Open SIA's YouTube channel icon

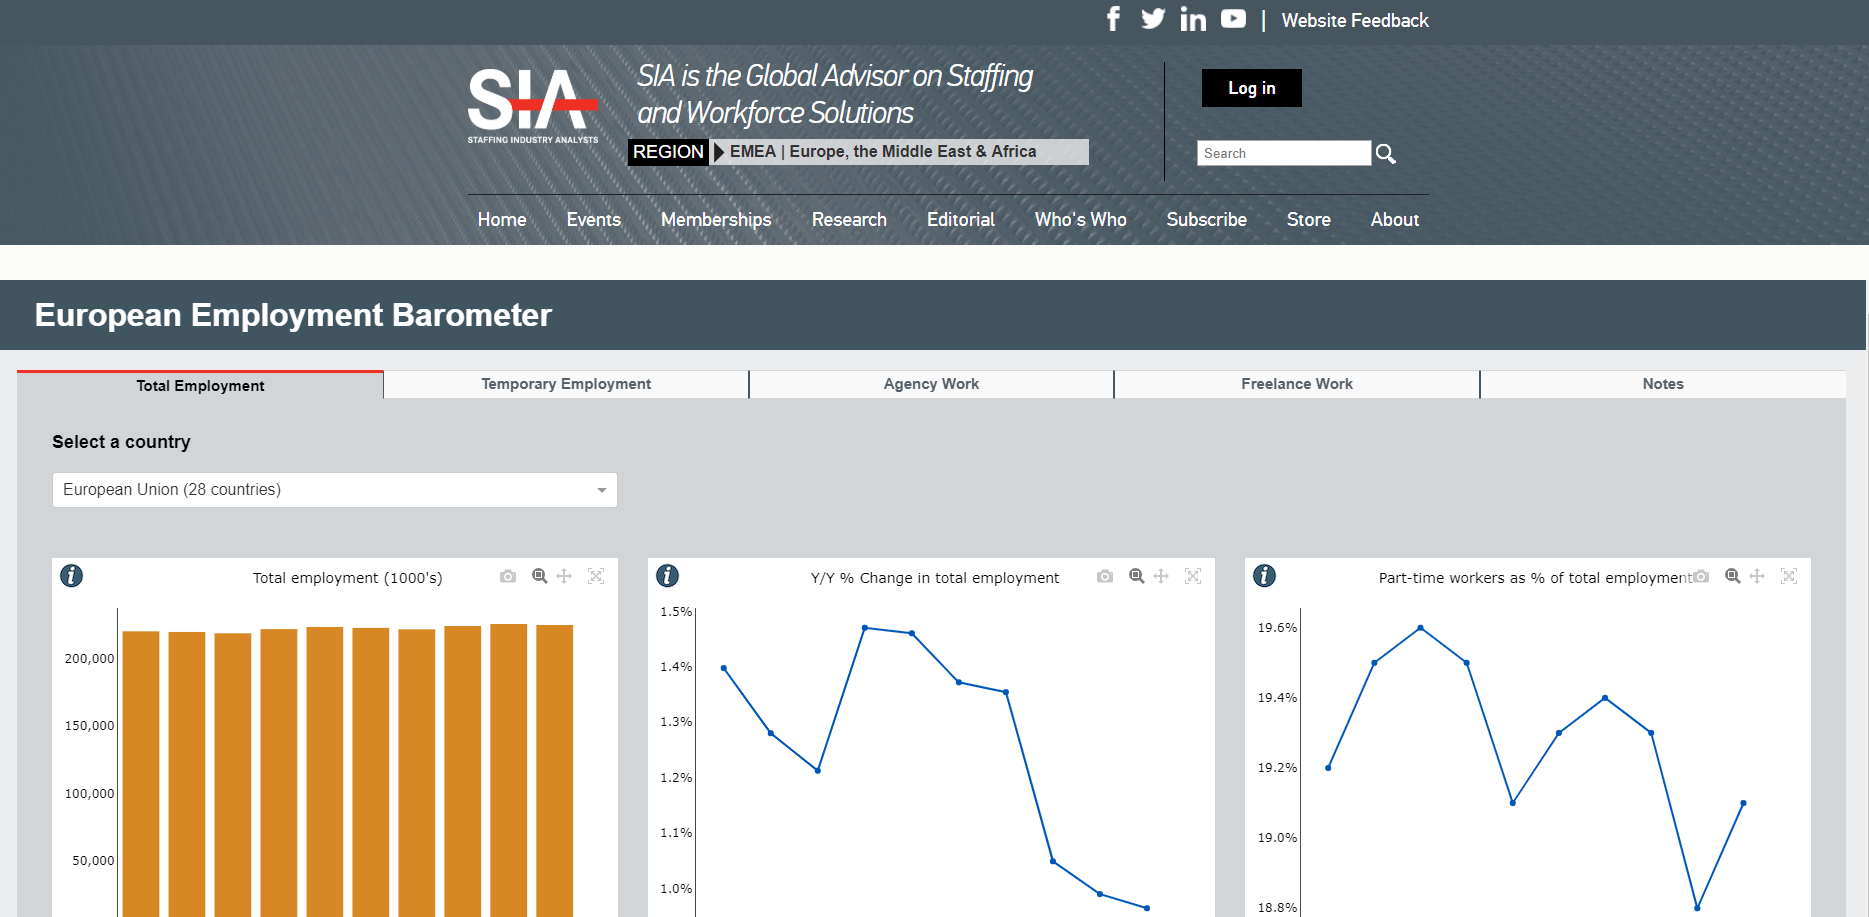[1233, 19]
